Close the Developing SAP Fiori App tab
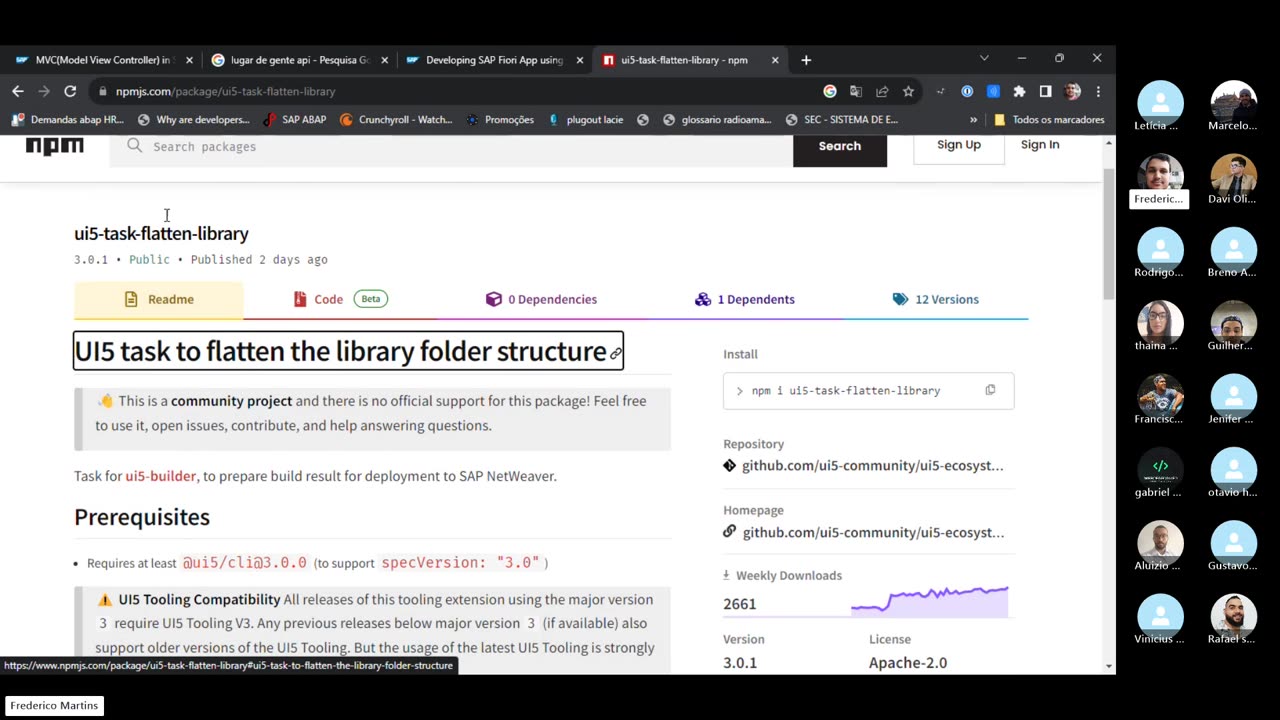 click(579, 60)
